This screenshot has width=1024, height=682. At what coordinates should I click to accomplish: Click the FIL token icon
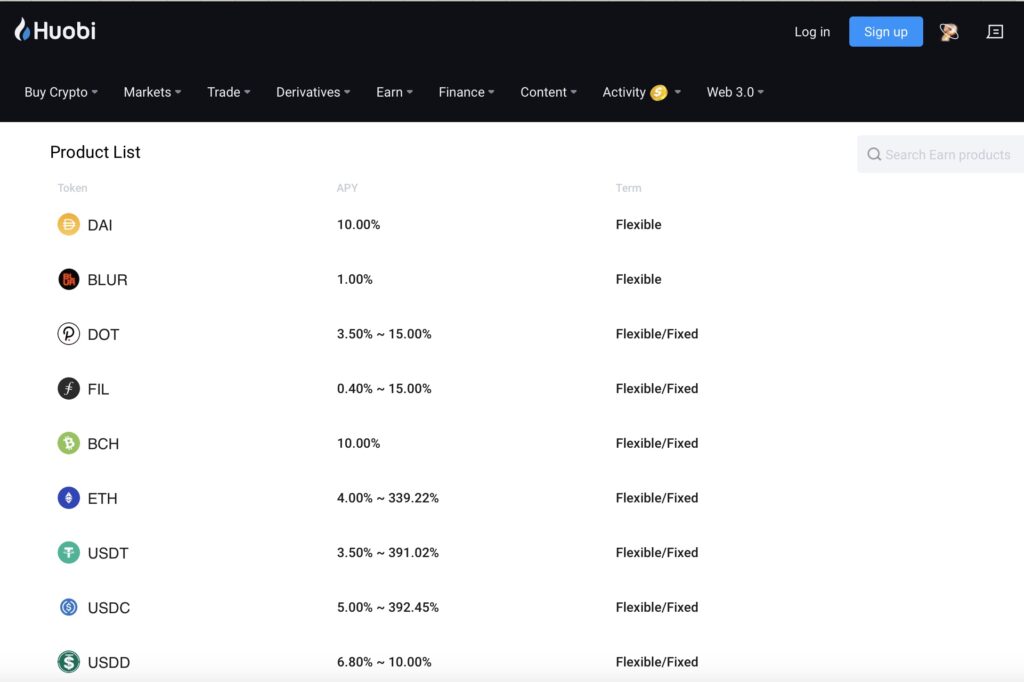click(x=69, y=388)
